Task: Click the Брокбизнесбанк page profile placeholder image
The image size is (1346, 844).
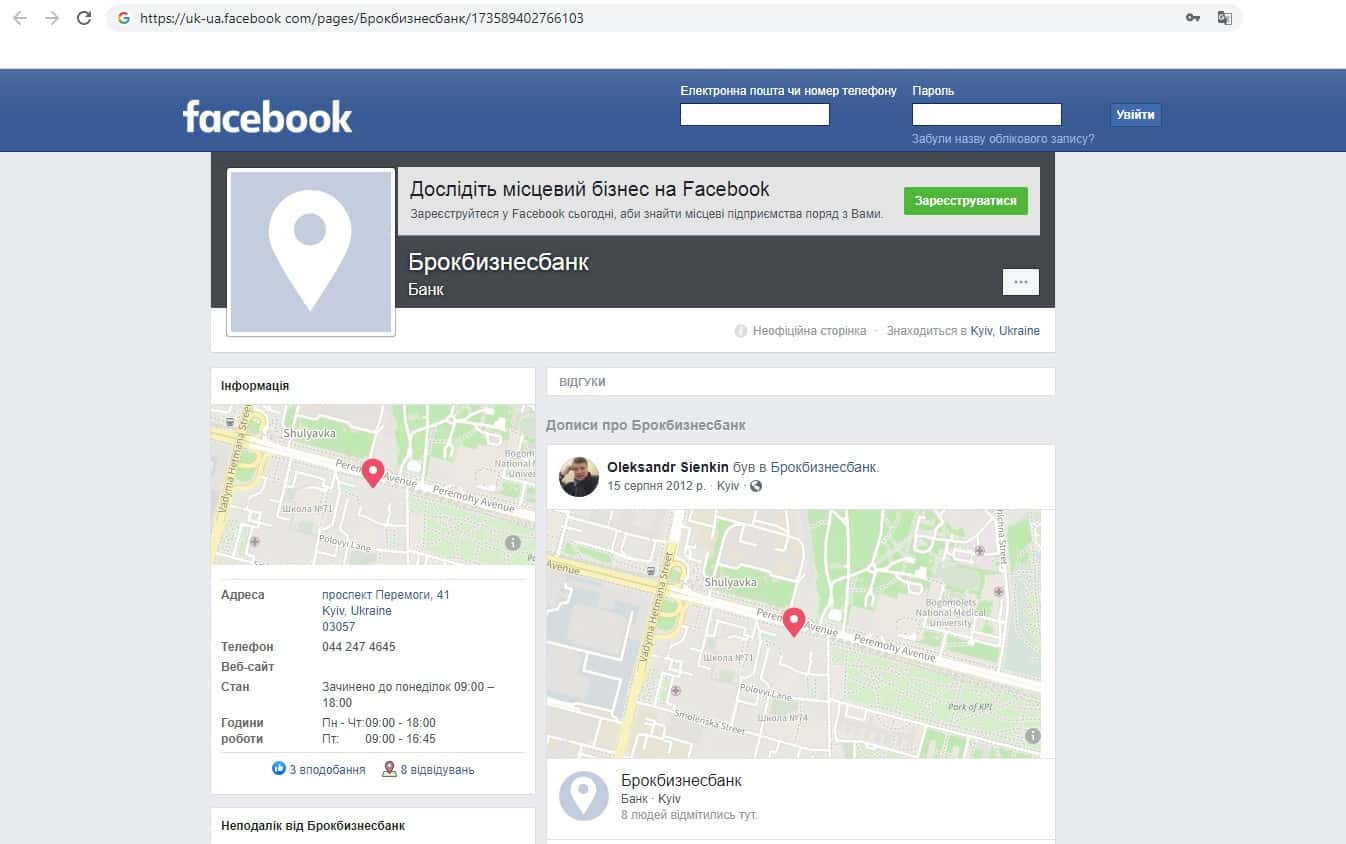Action: pos(310,251)
